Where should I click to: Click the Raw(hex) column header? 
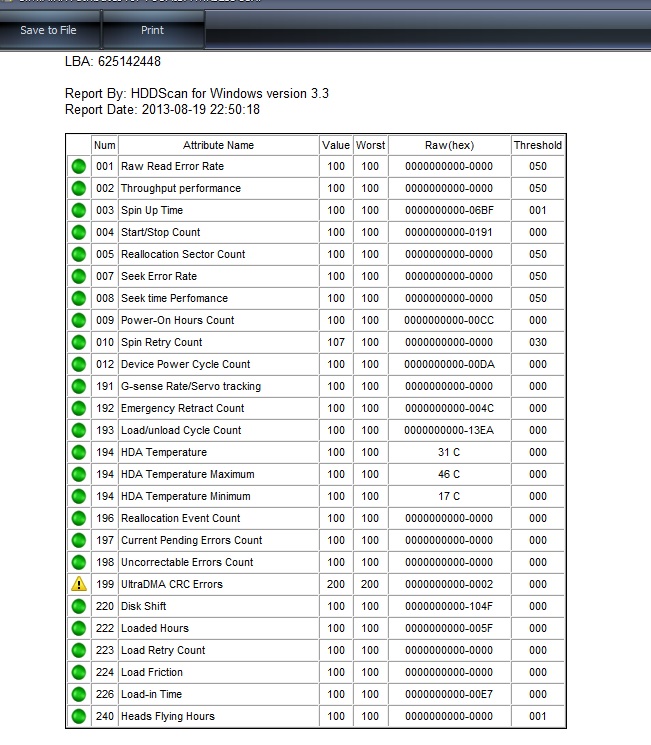click(x=450, y=145)
